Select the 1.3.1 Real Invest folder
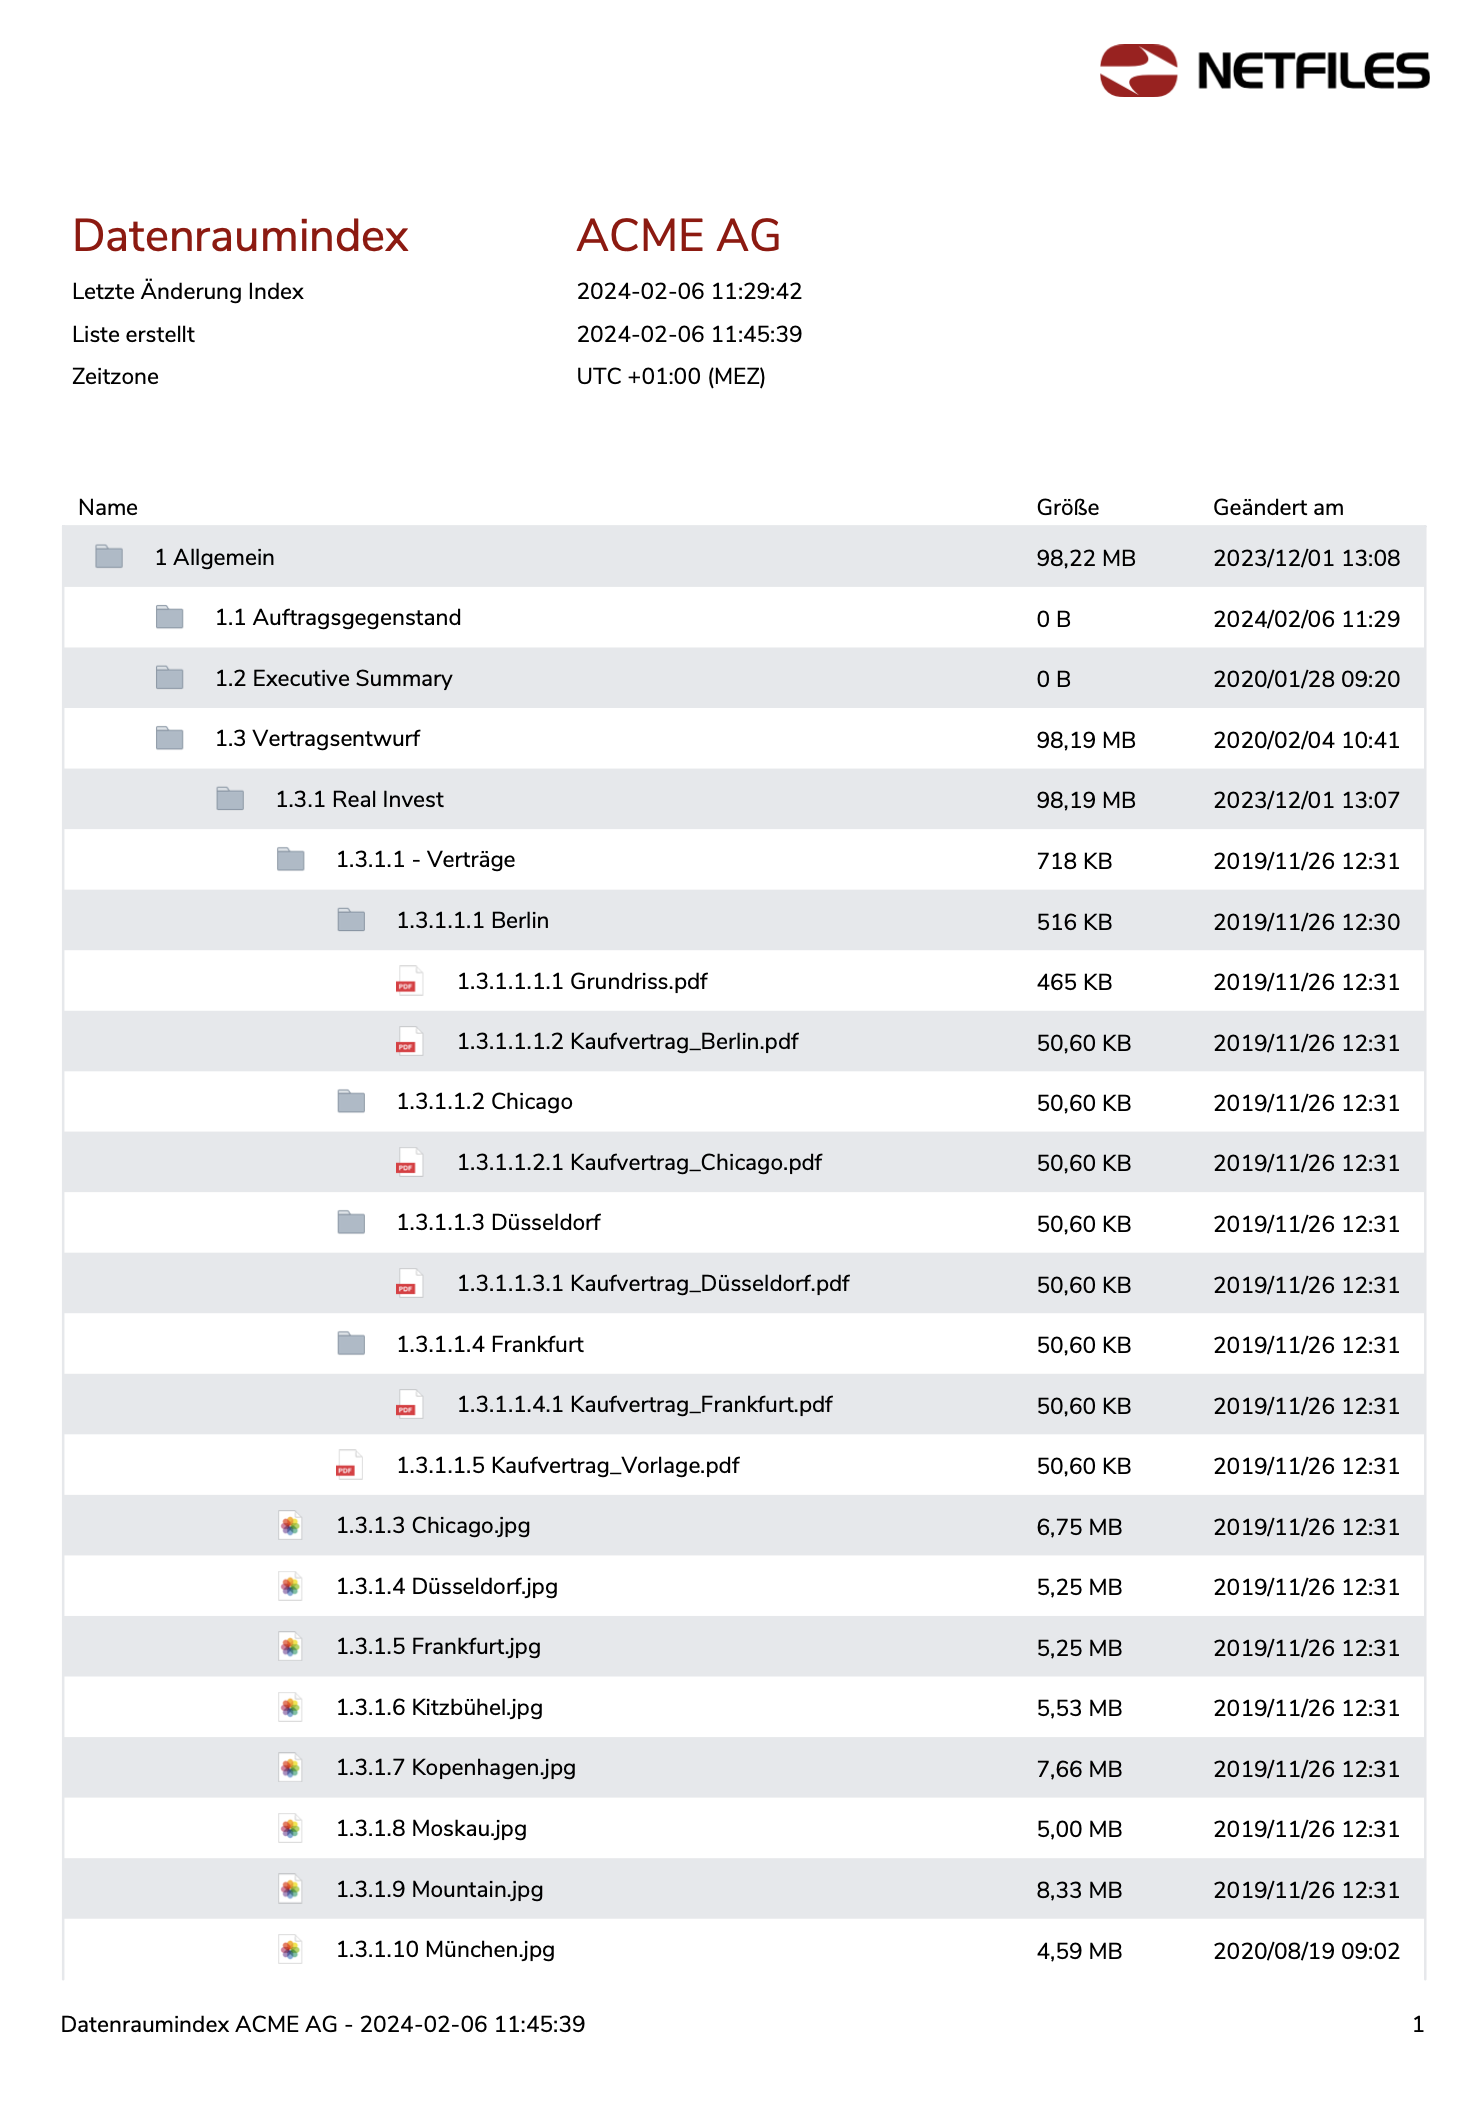 tap(359, 800)
